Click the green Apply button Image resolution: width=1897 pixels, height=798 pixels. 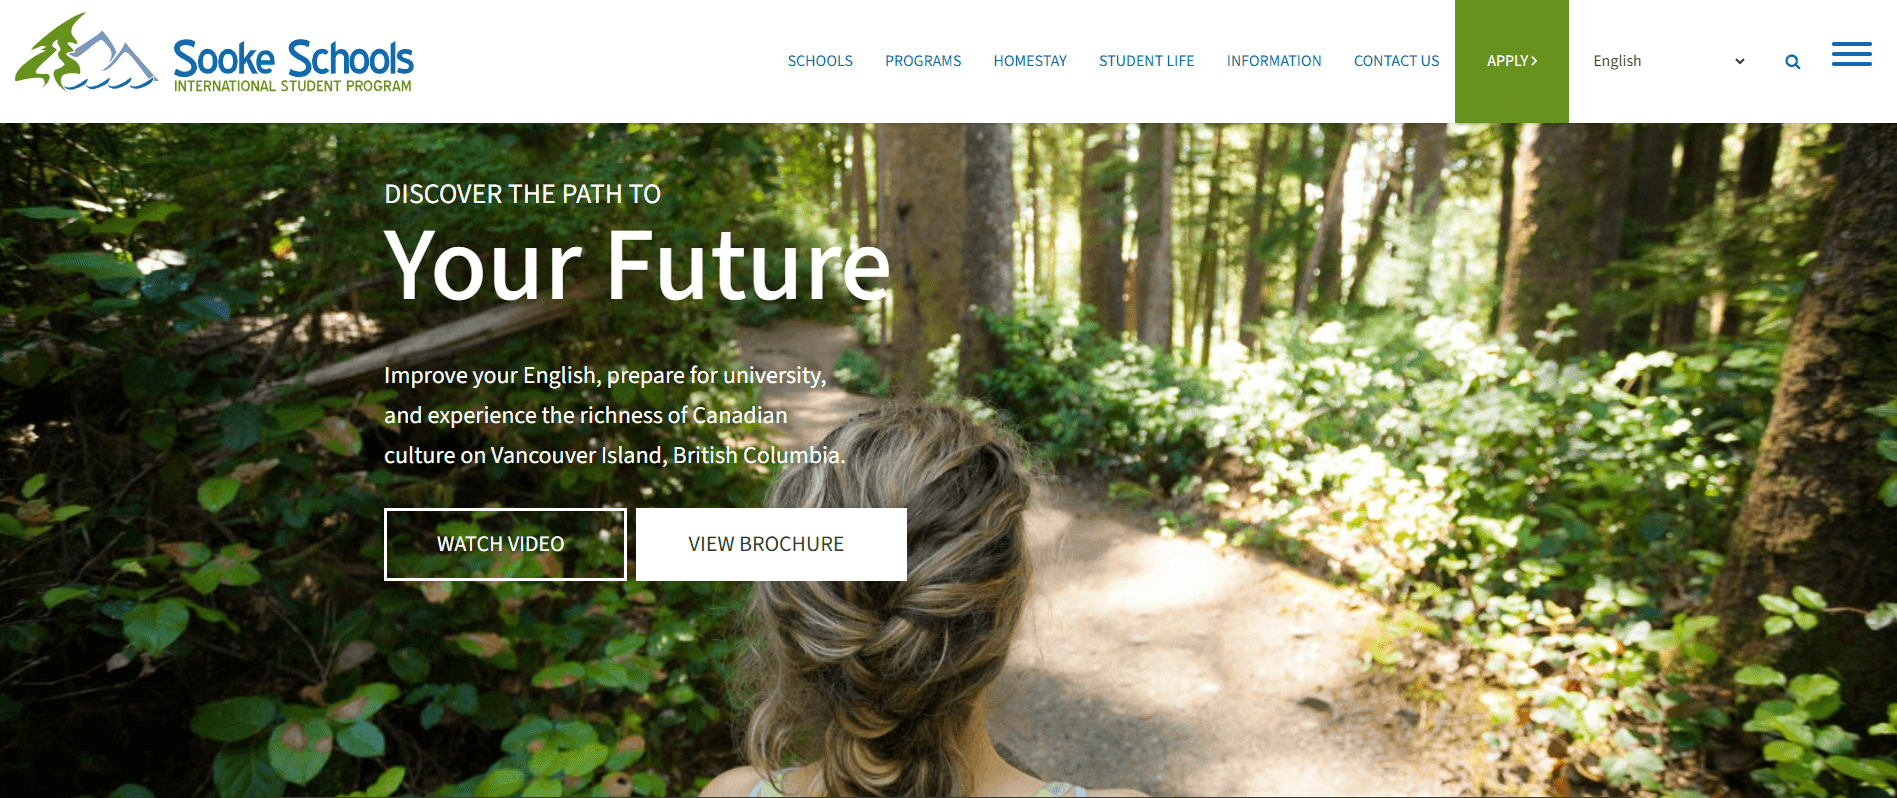pos(1511,61)
